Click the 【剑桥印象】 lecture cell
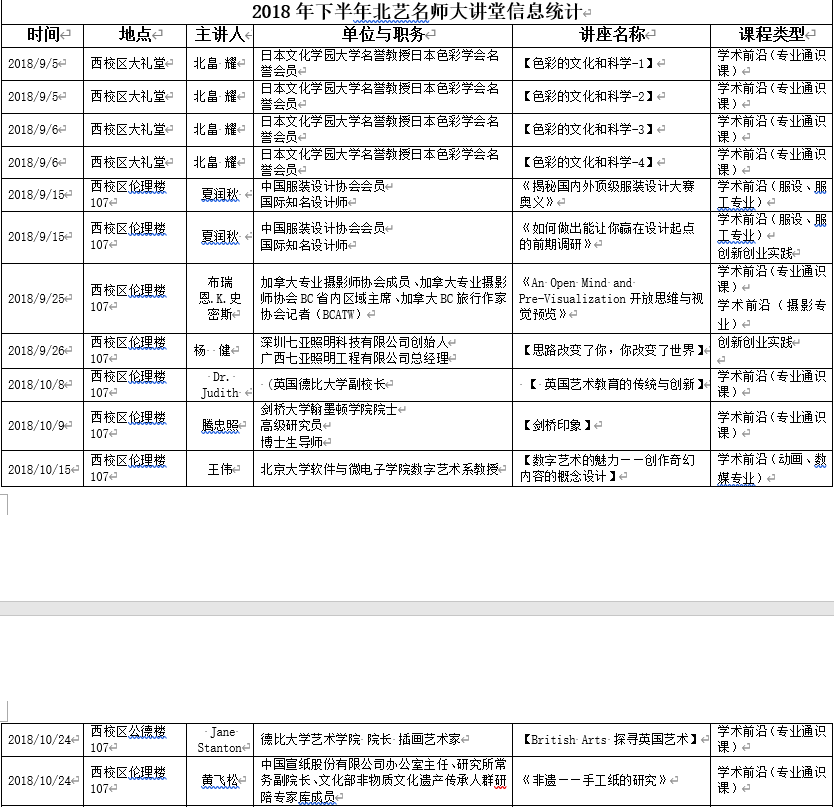834x807 pixels. point(557,426)
